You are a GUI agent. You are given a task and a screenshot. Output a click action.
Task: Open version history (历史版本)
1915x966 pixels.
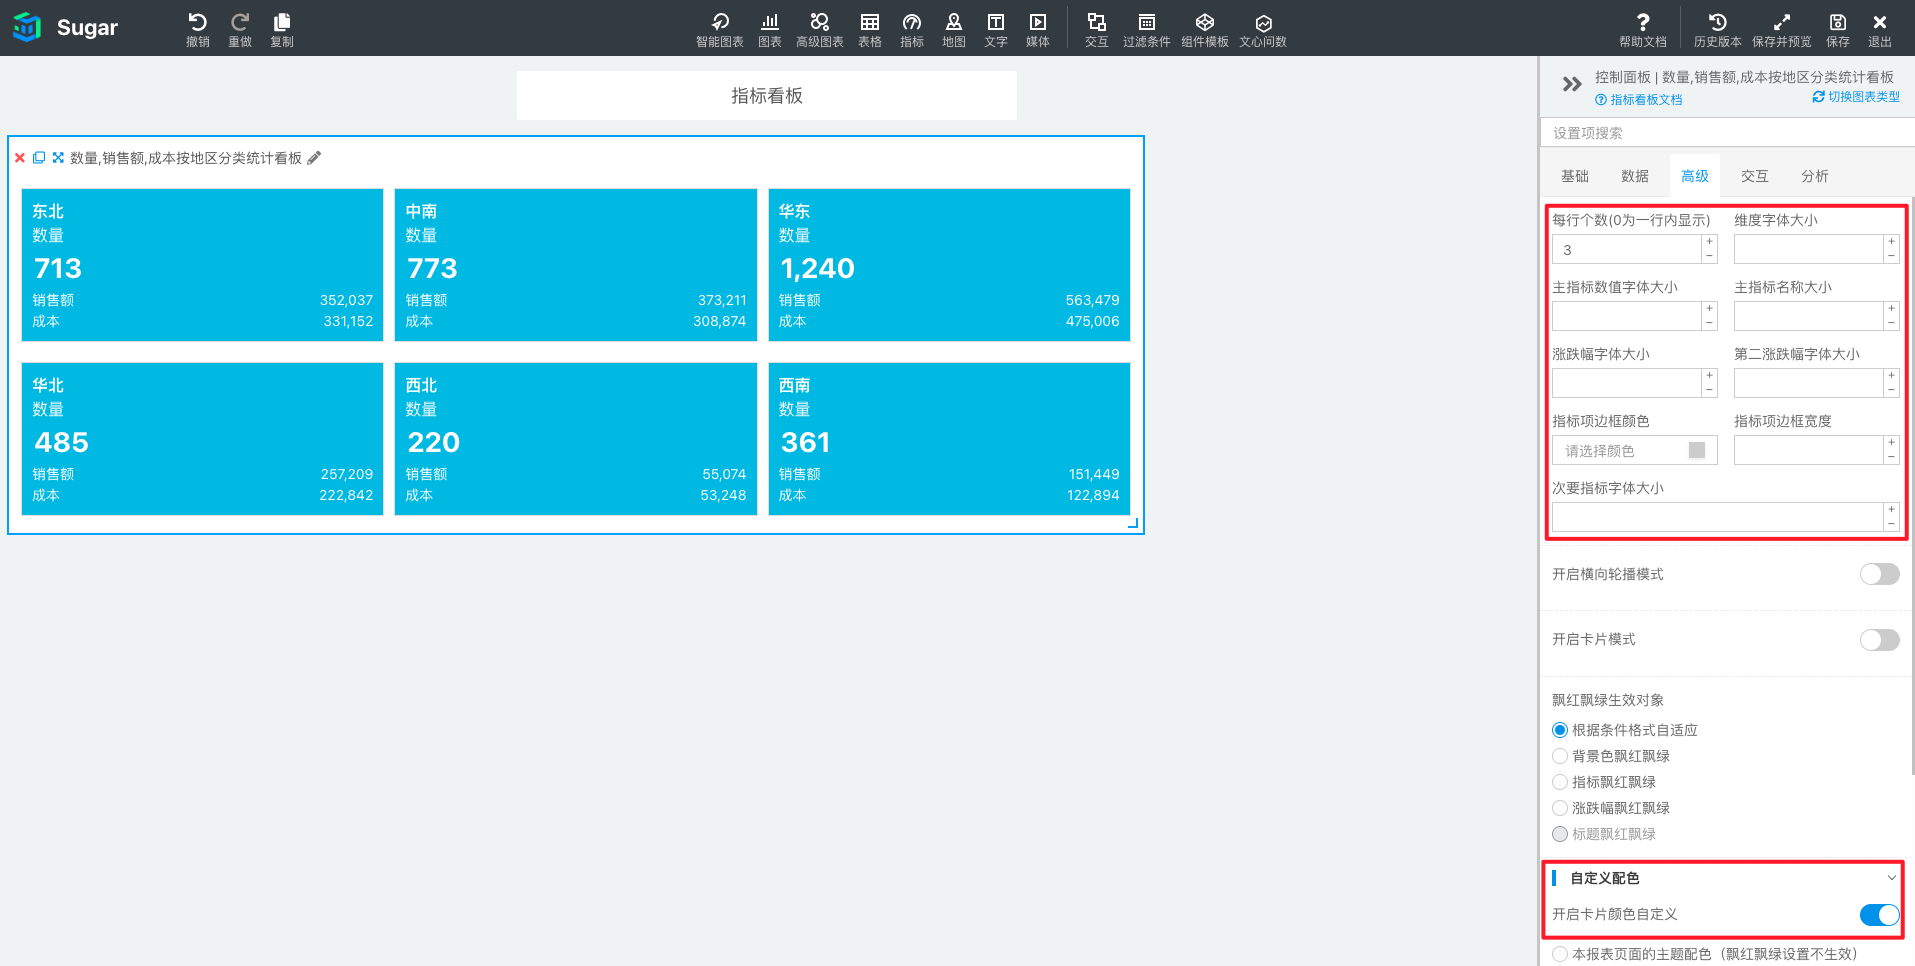1718,29
